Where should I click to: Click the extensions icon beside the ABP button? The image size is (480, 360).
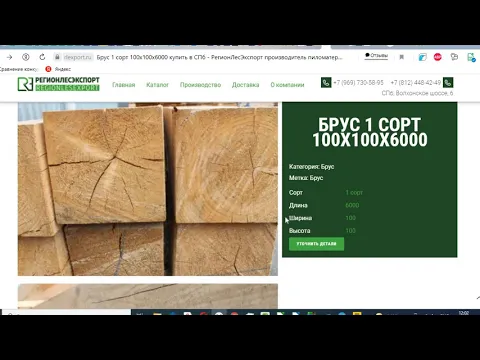pos(454,57)
